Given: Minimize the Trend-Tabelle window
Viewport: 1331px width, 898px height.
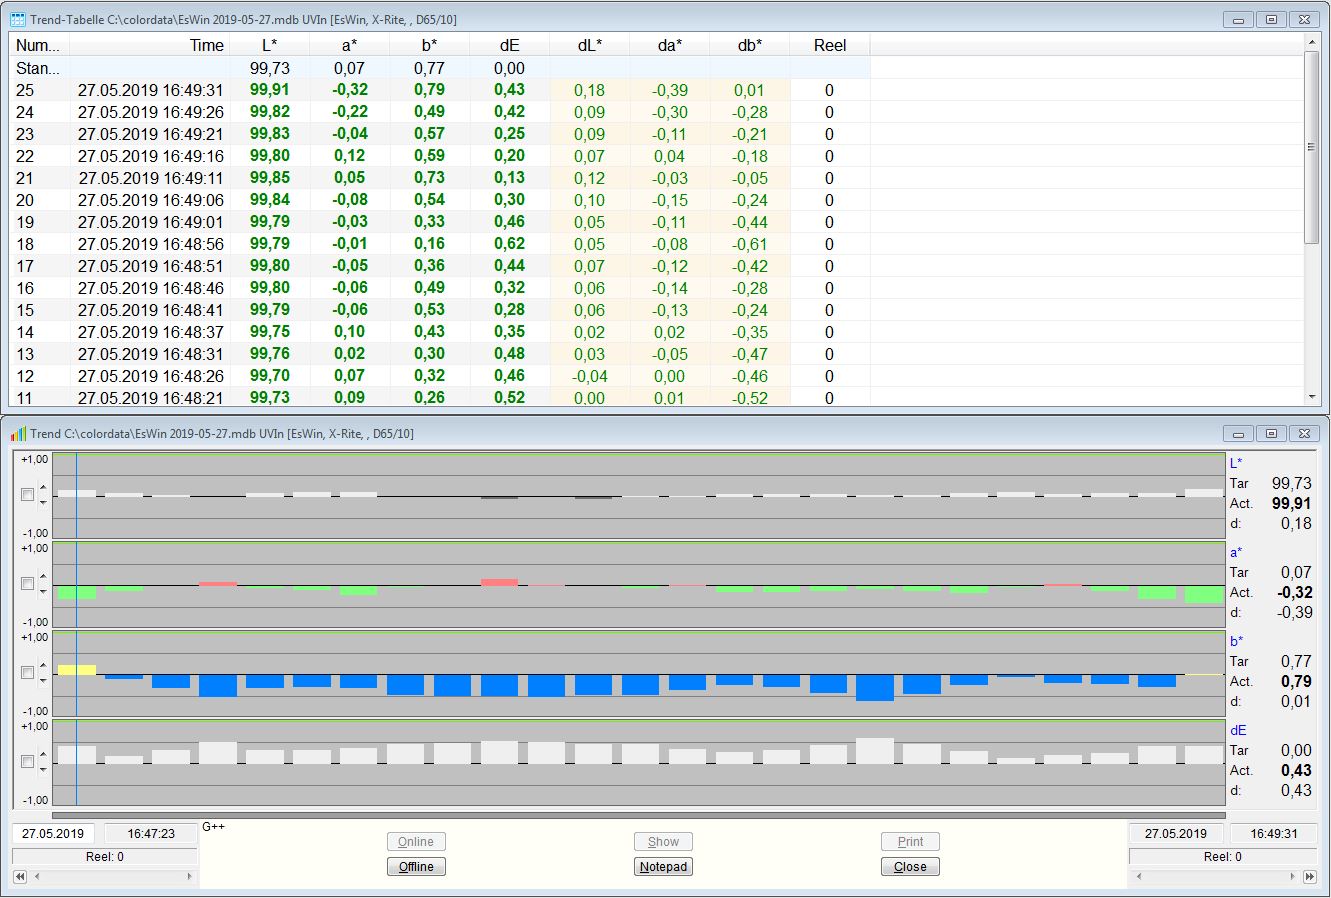Looking at the screenshot, I should tap(1239, 19).
